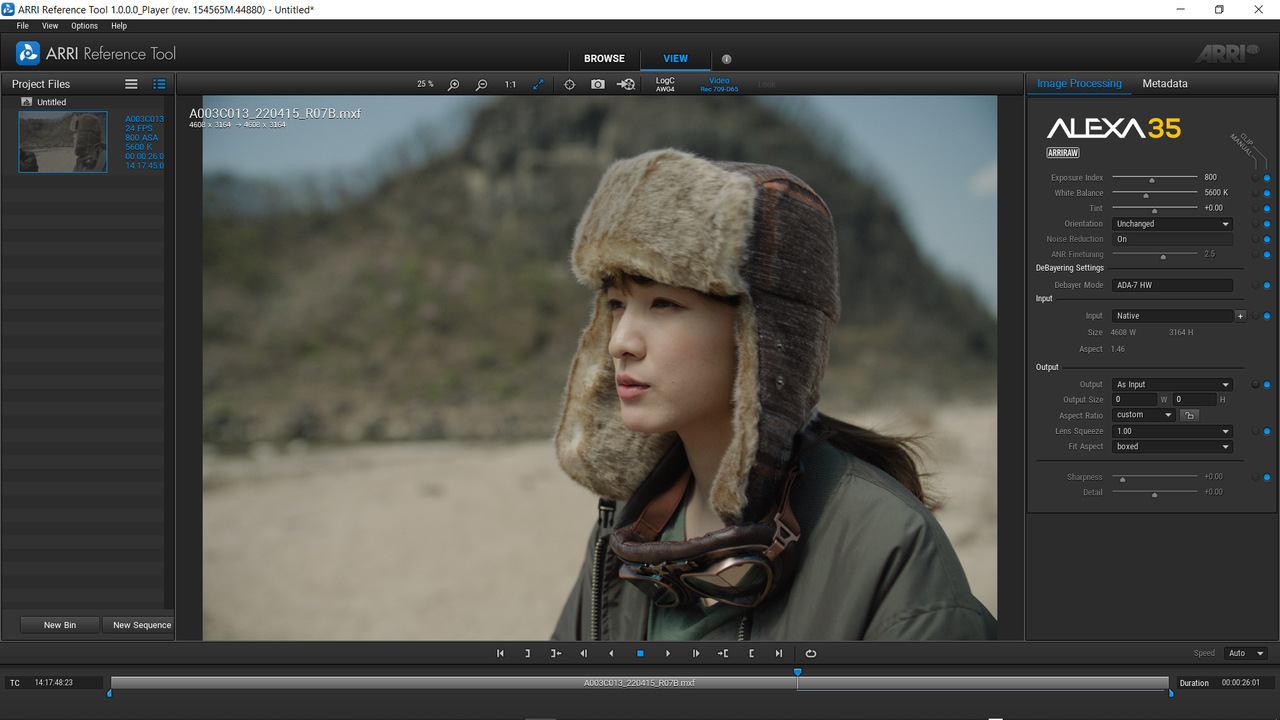
Task: Toggle the loop playback icon
Action: point(811,653)
